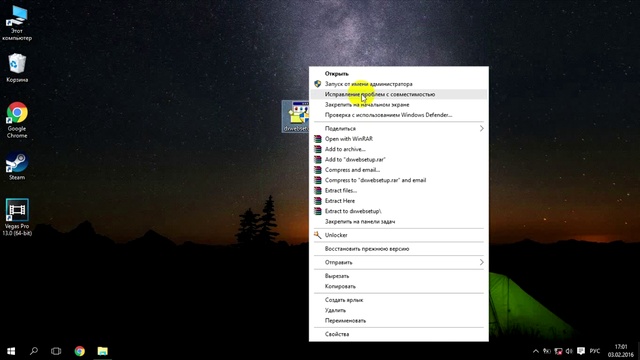This screenshot has width=640, height=360.
Task: Open the Action Center notification icon
Action: point(581,351)
